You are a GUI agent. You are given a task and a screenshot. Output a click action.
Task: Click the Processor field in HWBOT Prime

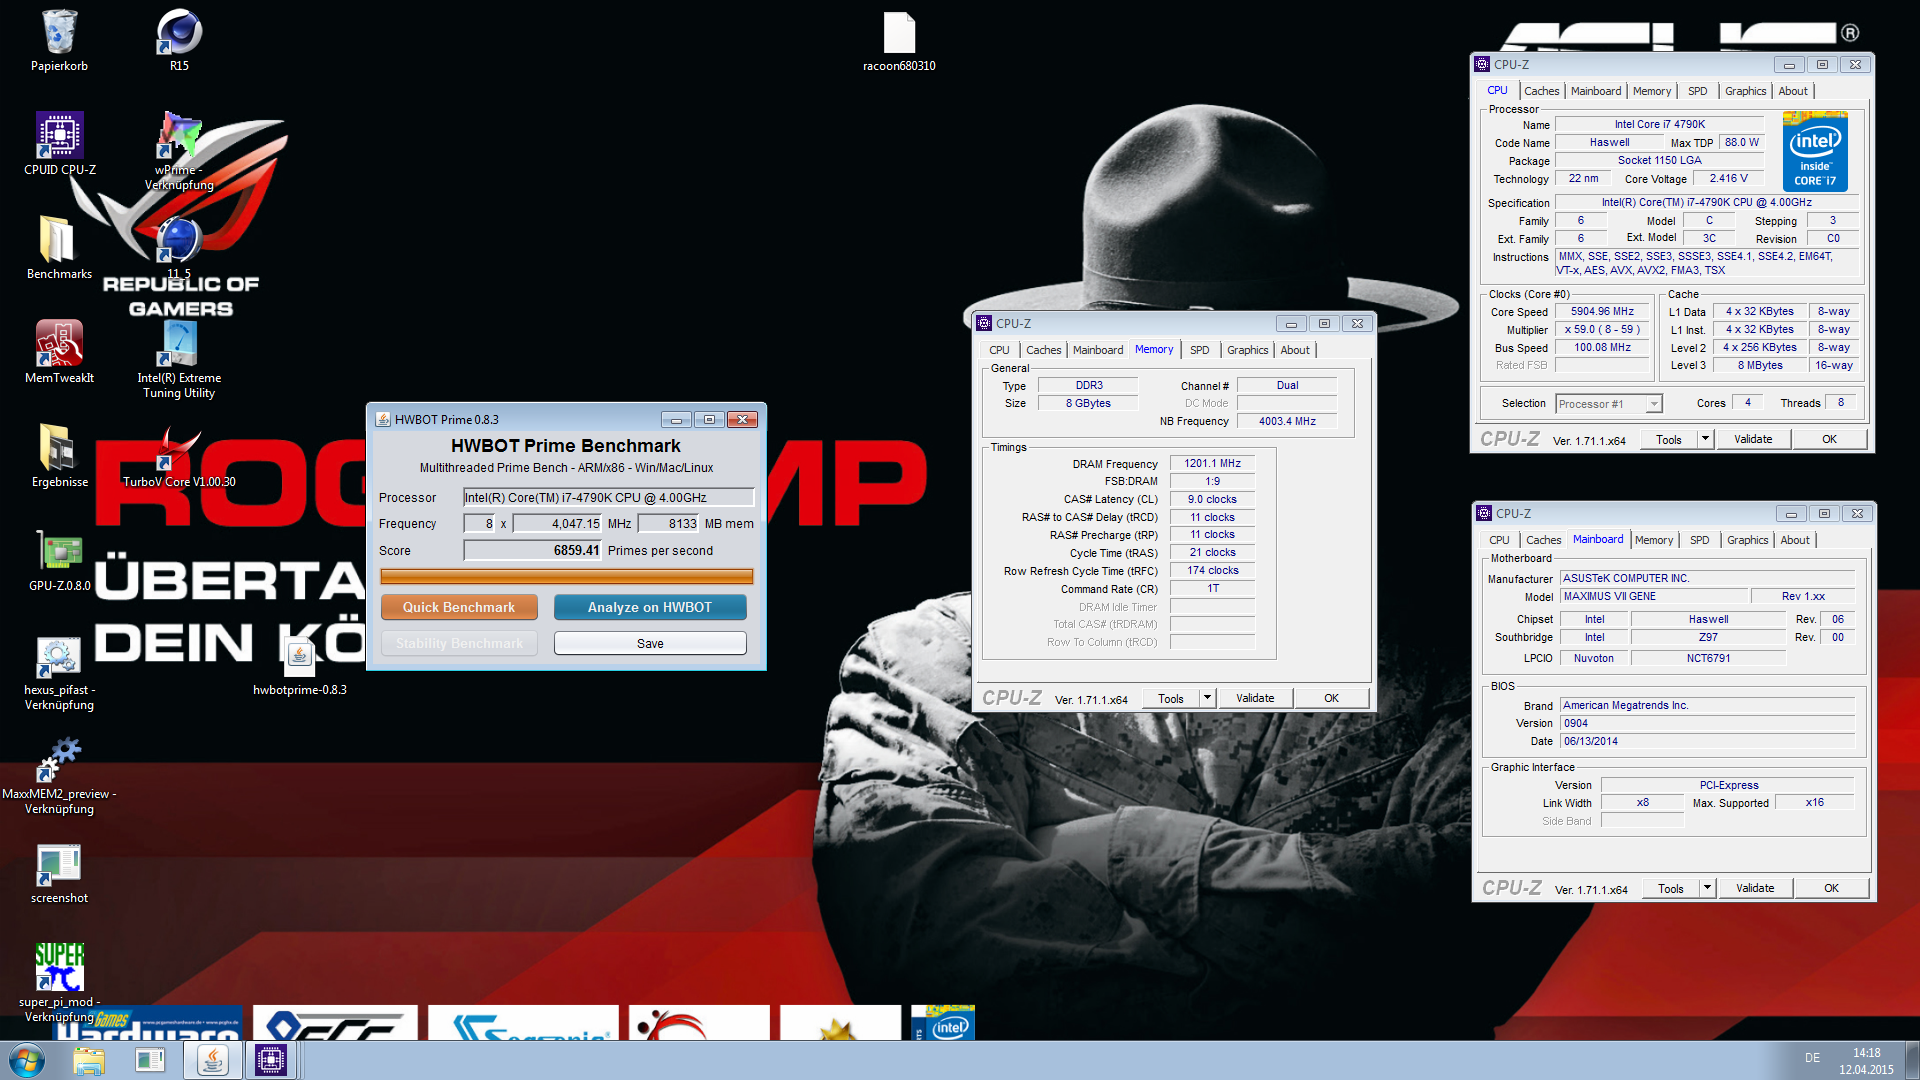click(x=608, y=497)
